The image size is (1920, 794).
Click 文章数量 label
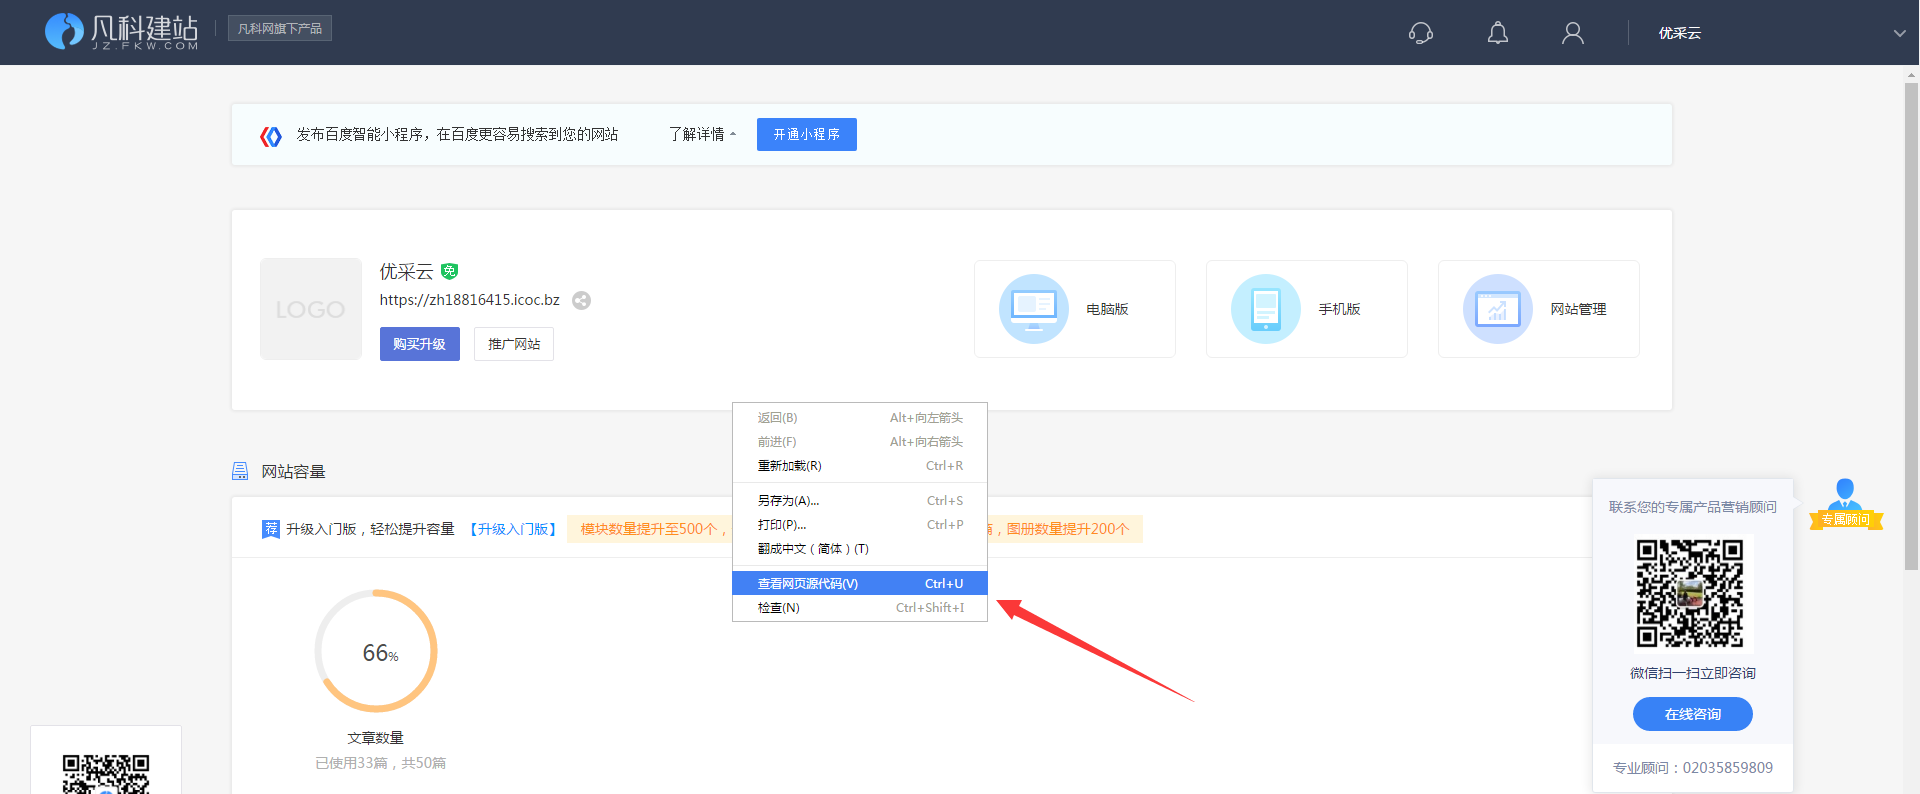click(376, 738)
